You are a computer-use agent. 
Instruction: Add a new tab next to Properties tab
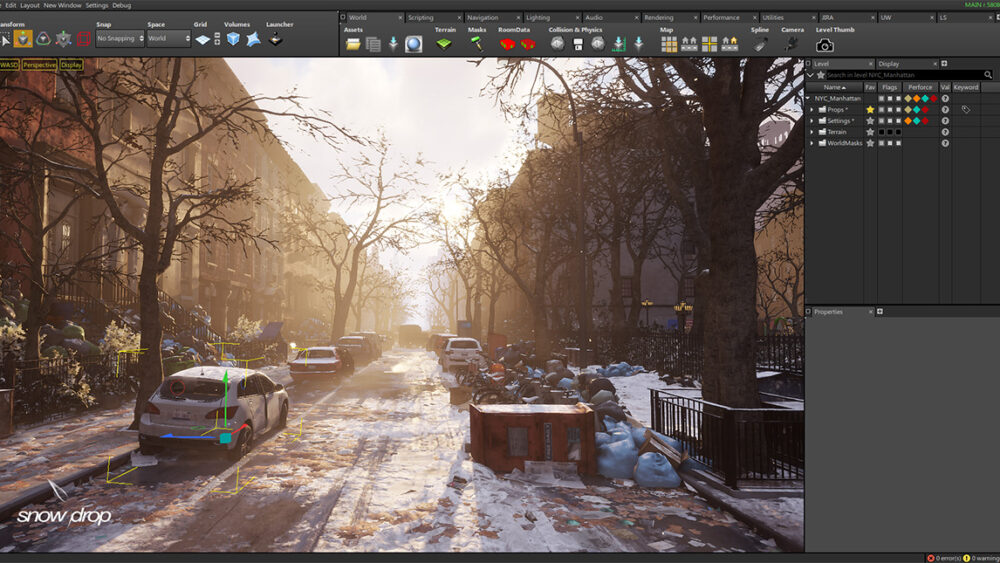[880, 312]
